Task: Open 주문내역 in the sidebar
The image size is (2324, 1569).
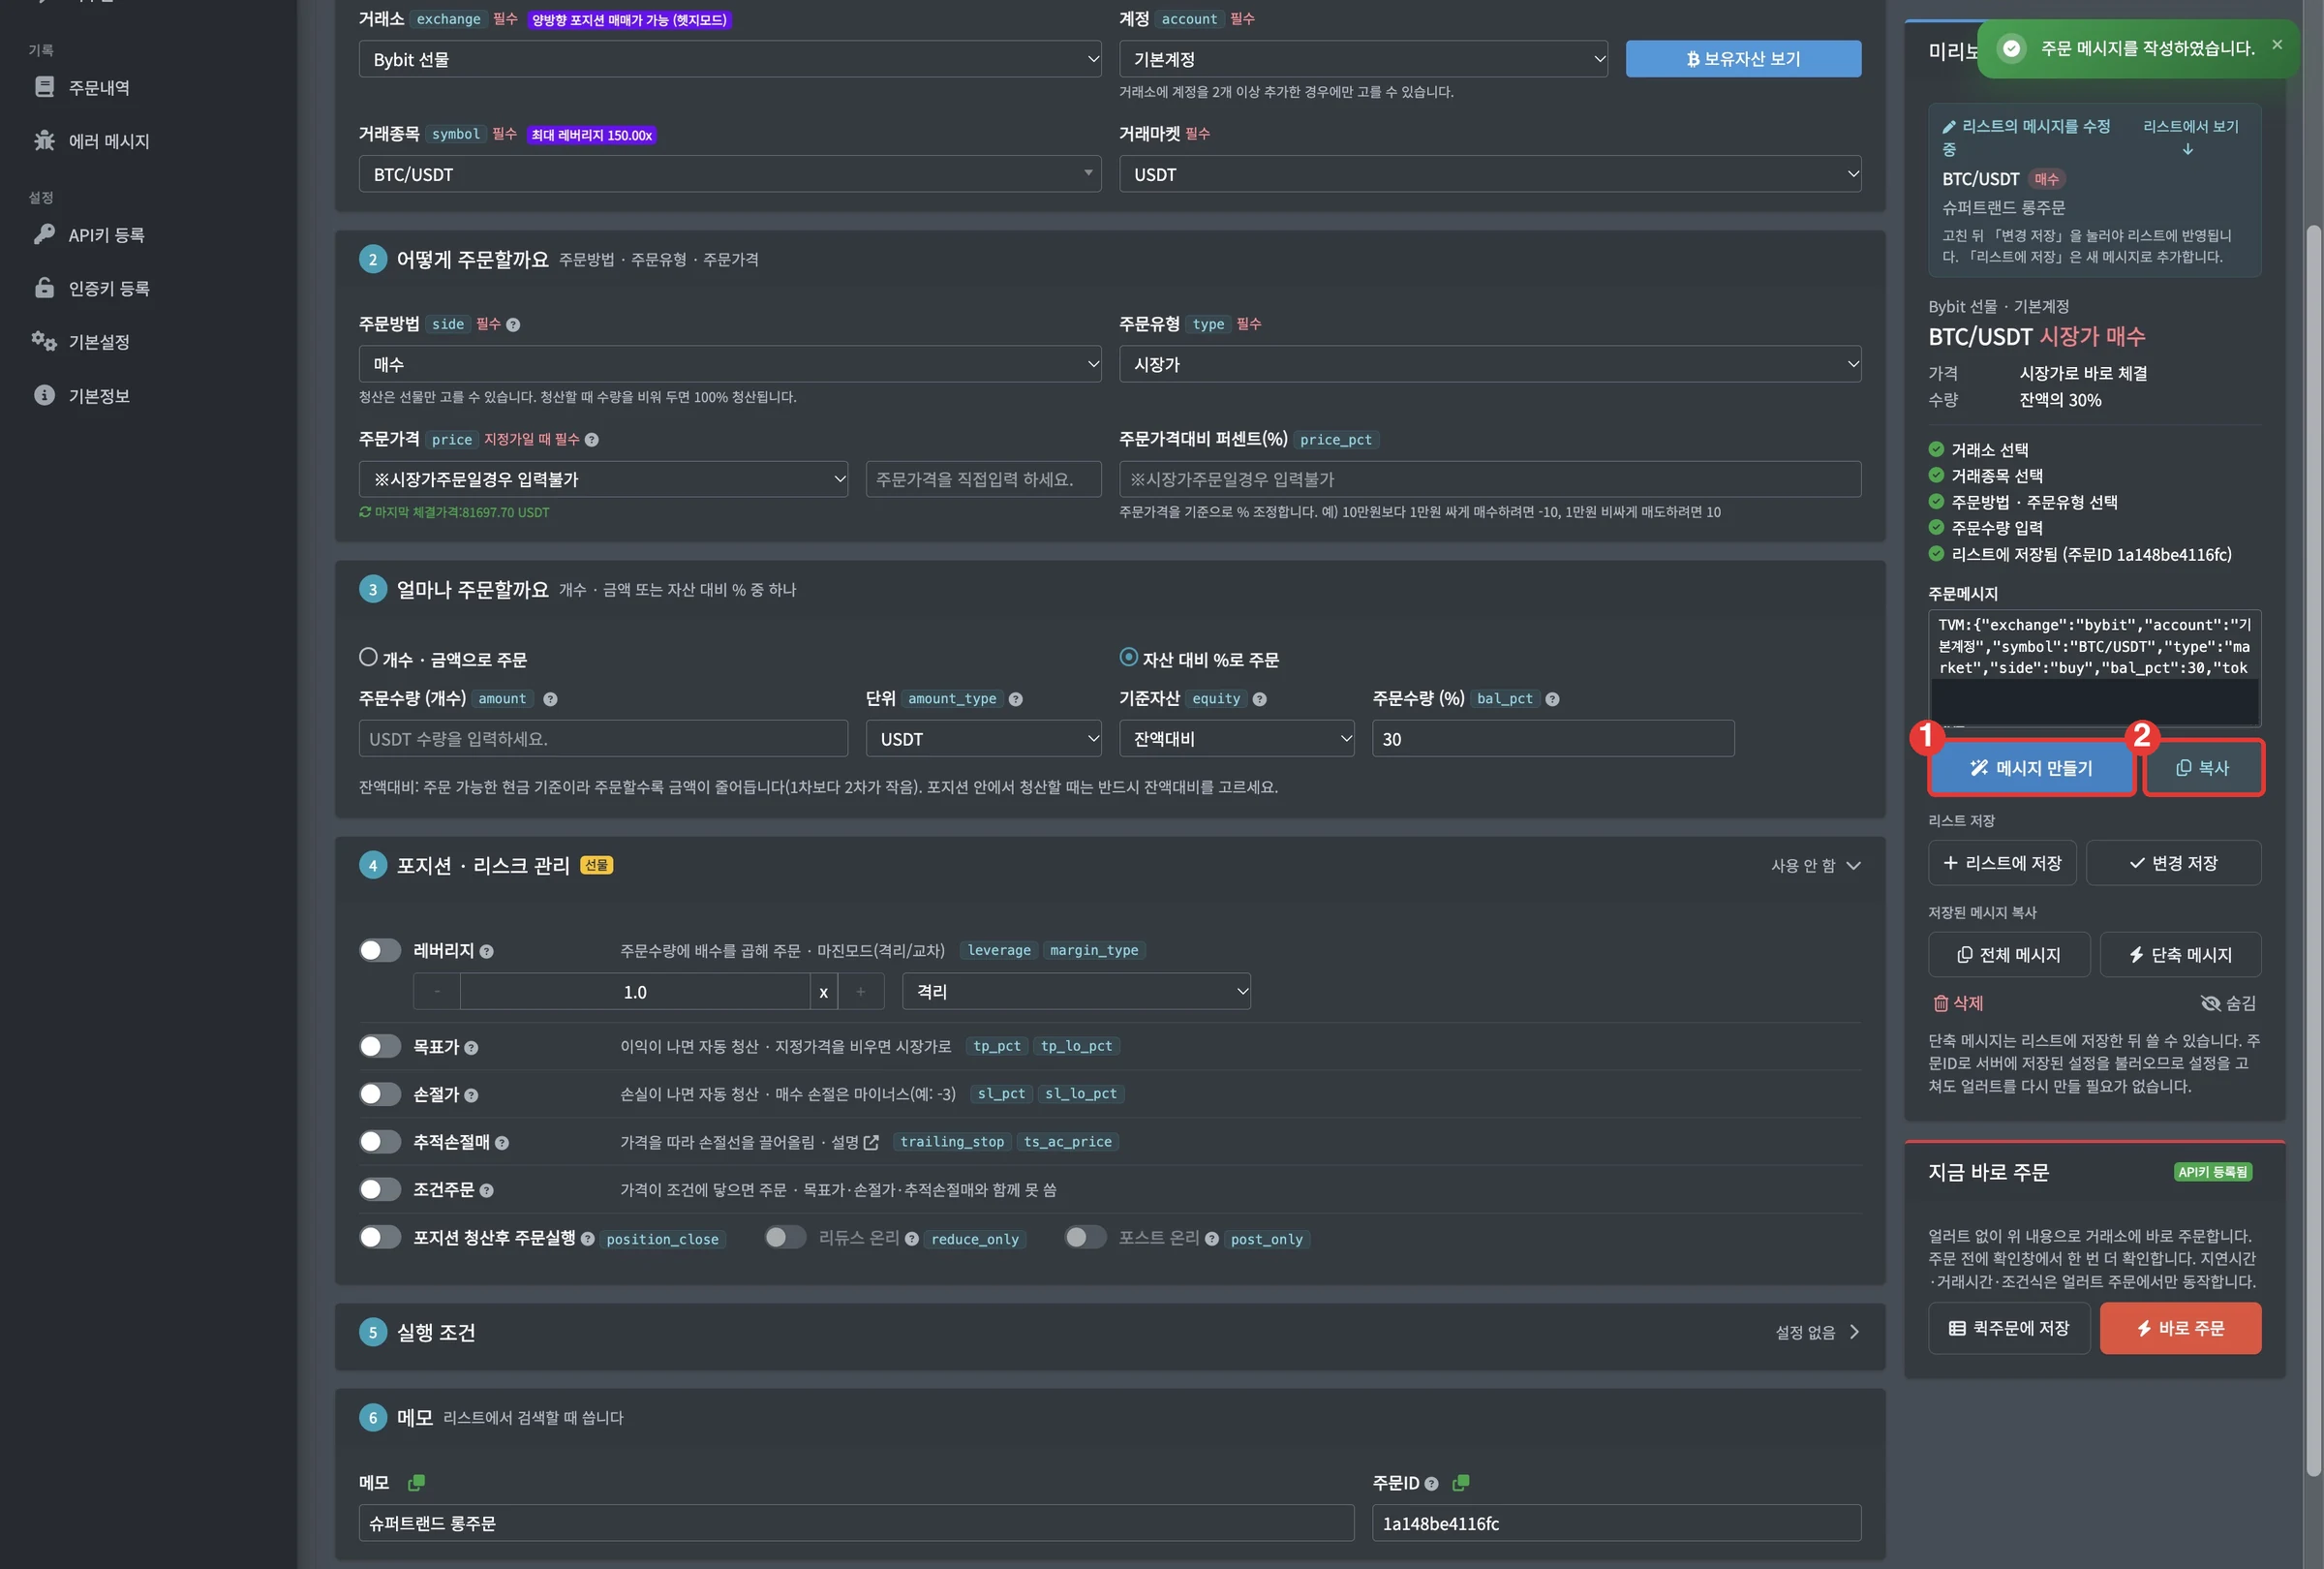Action: coord(99,87)
